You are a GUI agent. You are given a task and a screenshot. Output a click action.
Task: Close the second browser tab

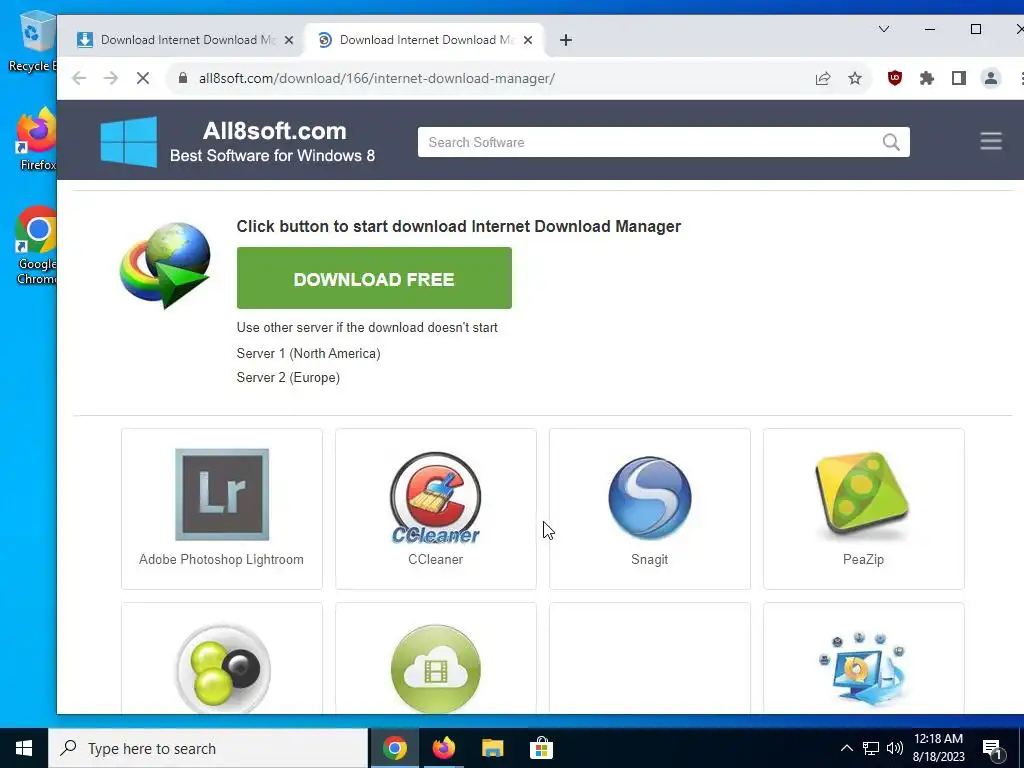pos(528,40)
